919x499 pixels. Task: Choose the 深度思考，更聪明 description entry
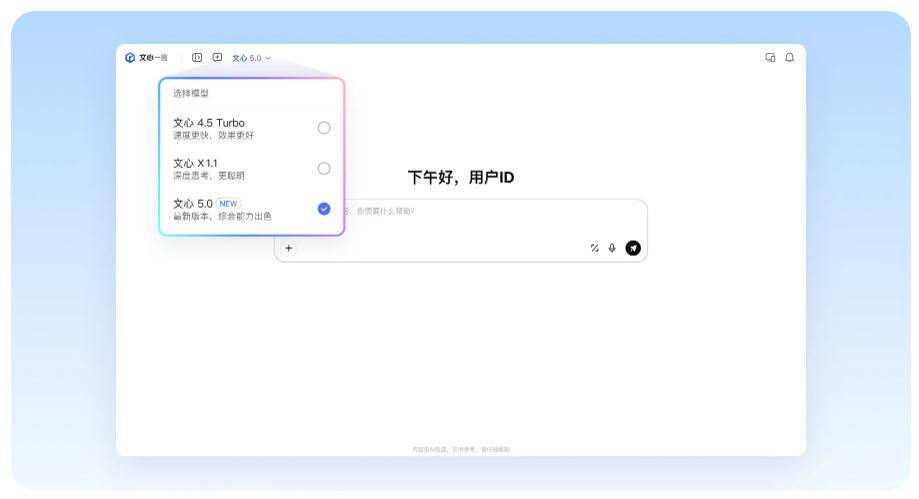[x=208, y=176]
